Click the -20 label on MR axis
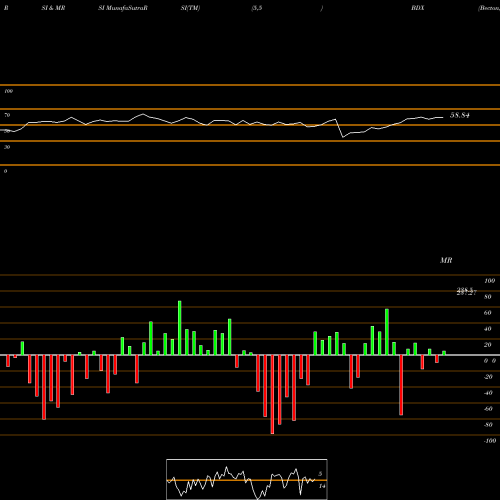Viewport: 500px width, 500px height. pos(488,377)
